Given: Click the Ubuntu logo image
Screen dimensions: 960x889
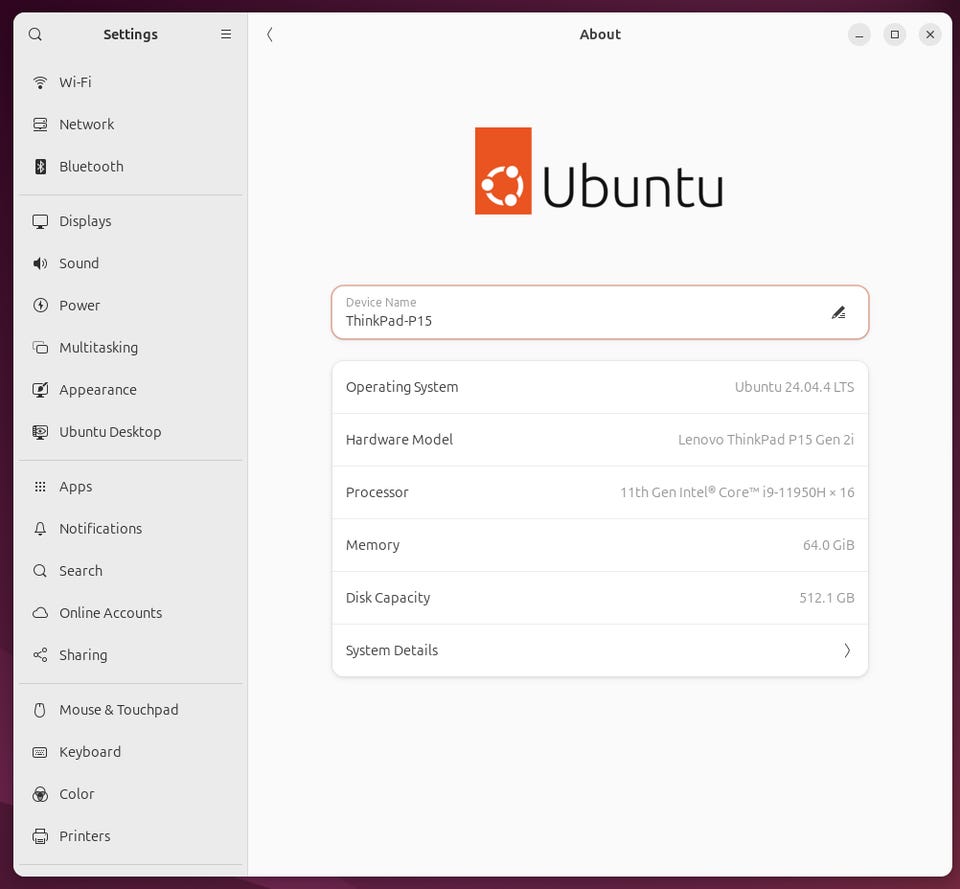Looking at the screenshot, I should click(x=599, y=171).
